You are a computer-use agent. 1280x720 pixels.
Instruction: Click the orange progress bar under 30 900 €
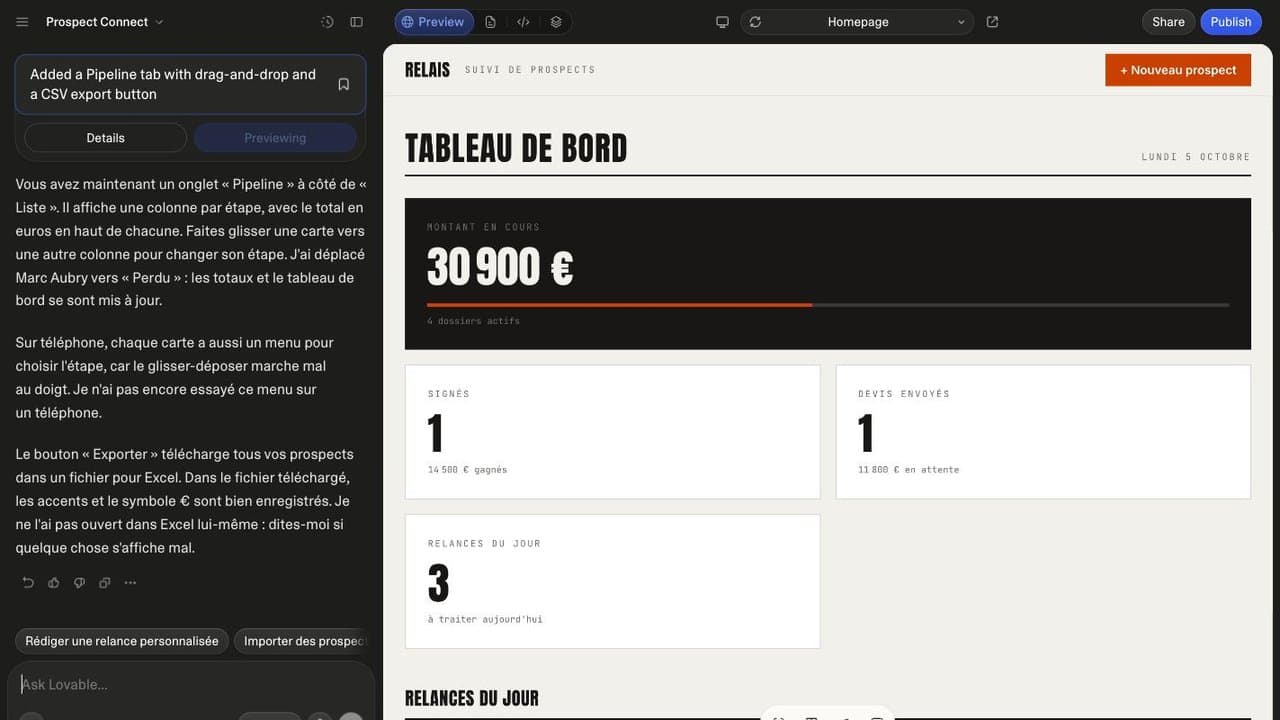tap(619, 305)
